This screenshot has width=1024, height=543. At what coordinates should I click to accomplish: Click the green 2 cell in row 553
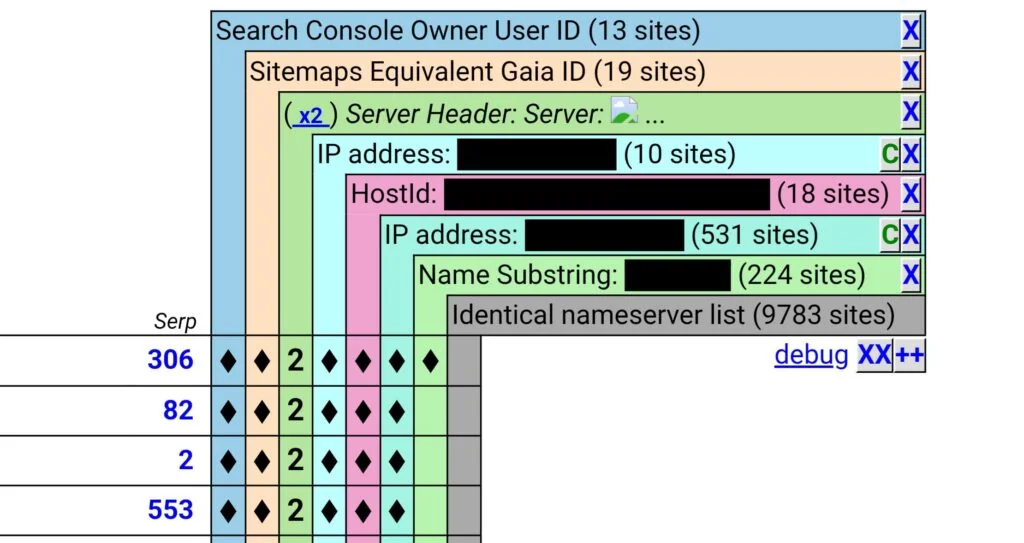tap(295, 510)
